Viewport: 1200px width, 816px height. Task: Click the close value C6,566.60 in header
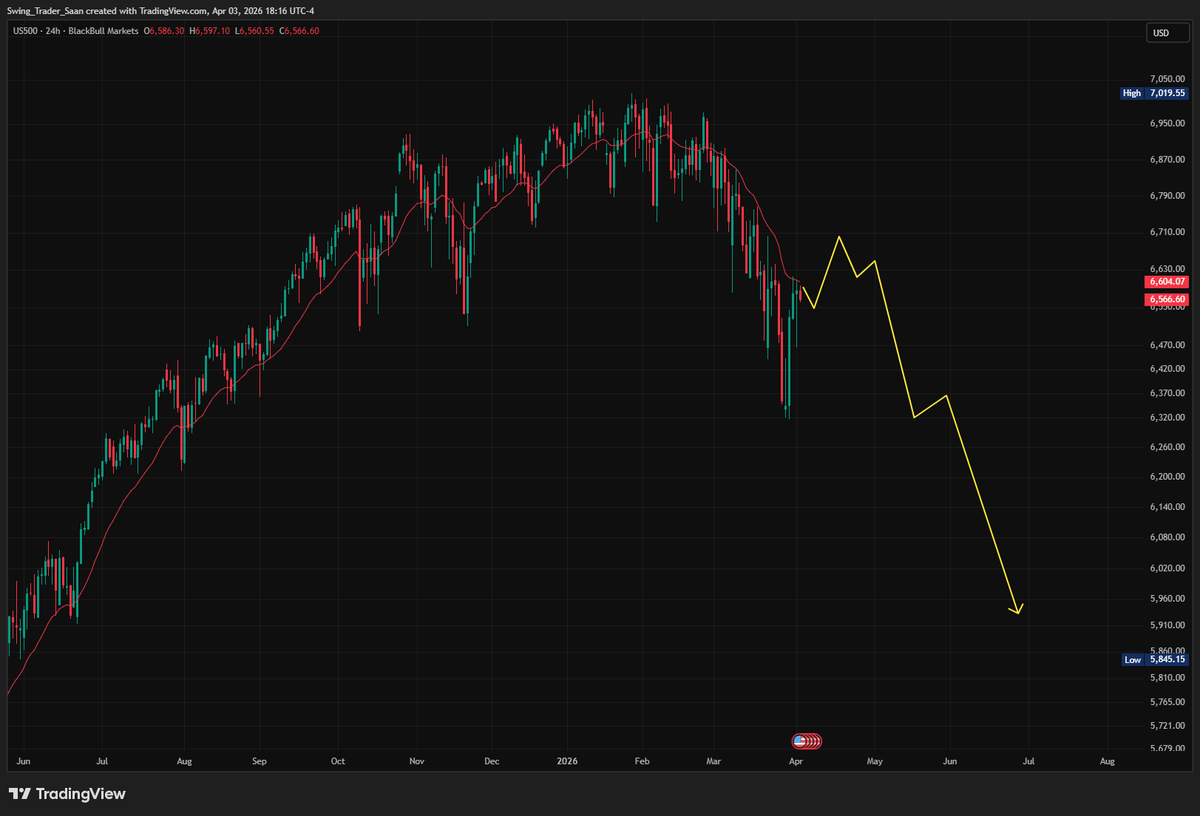(x=301, y=31)
